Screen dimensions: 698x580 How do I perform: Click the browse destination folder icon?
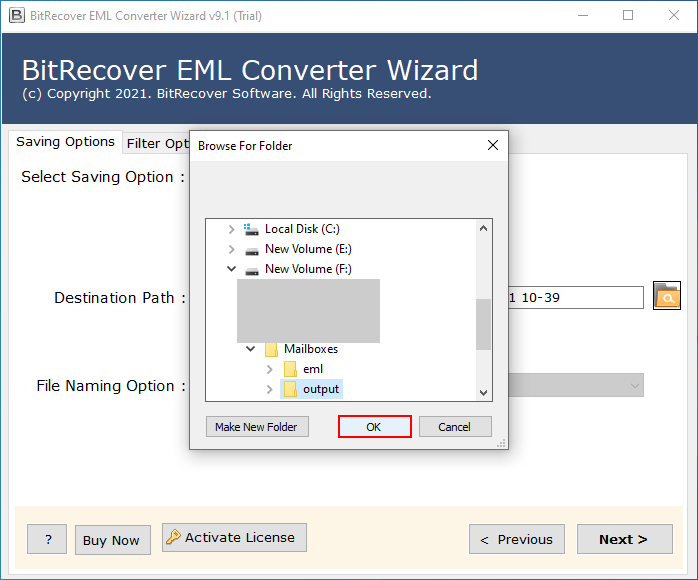point(666,296)
